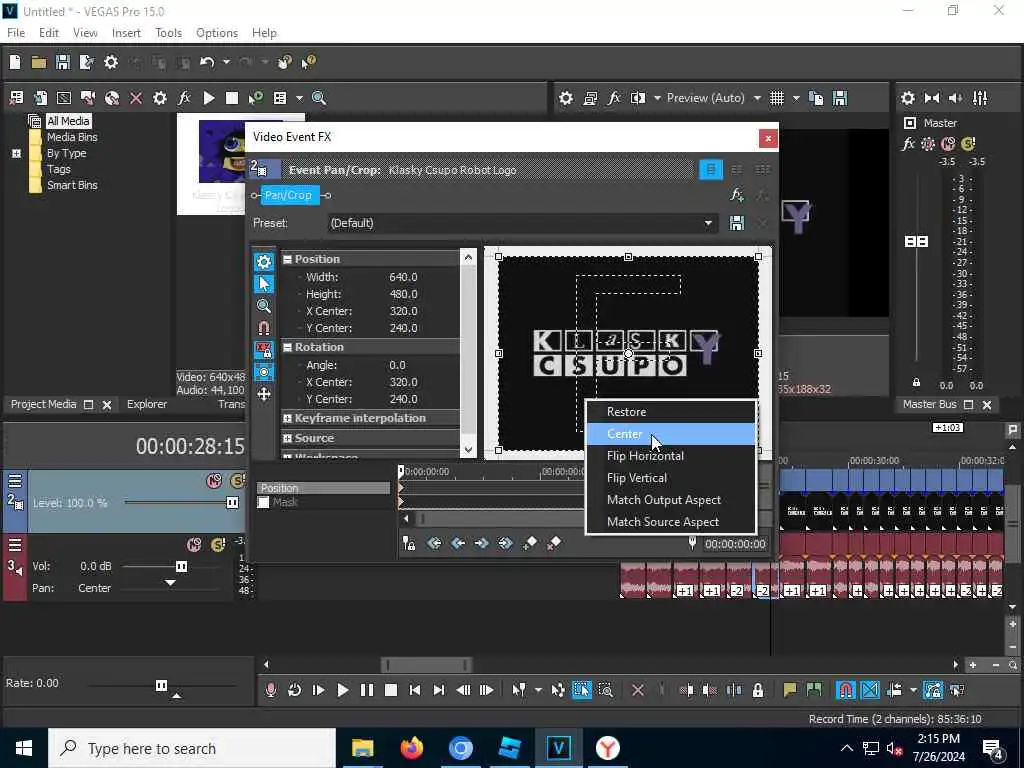Viewport: 1024px width, 768px height.
Task: Toggle Enable Snapping magnet in transport bar
Action: click(846, 690)
